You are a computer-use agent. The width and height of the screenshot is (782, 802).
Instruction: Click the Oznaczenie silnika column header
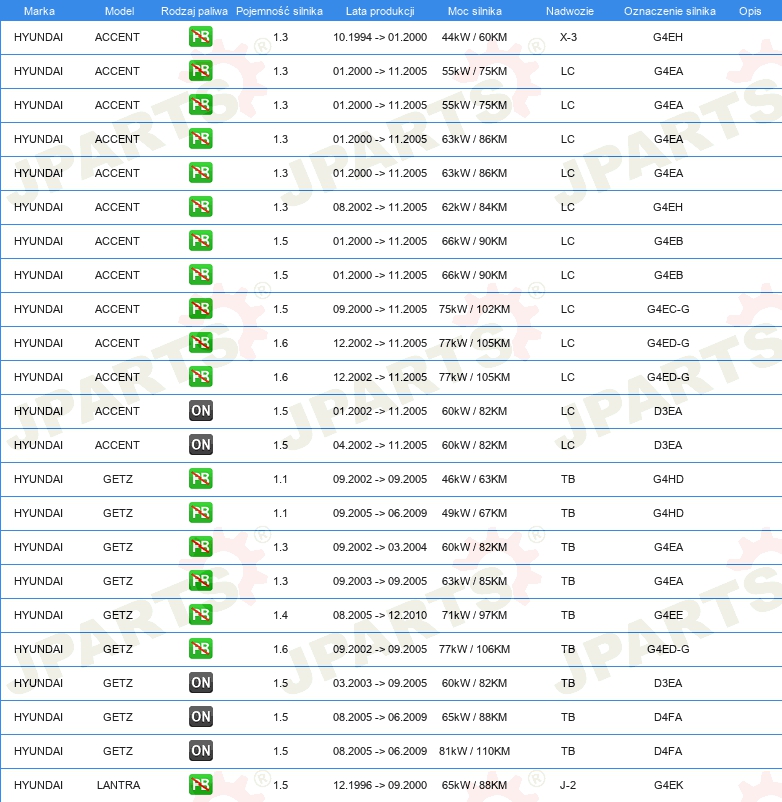[669, 11]
